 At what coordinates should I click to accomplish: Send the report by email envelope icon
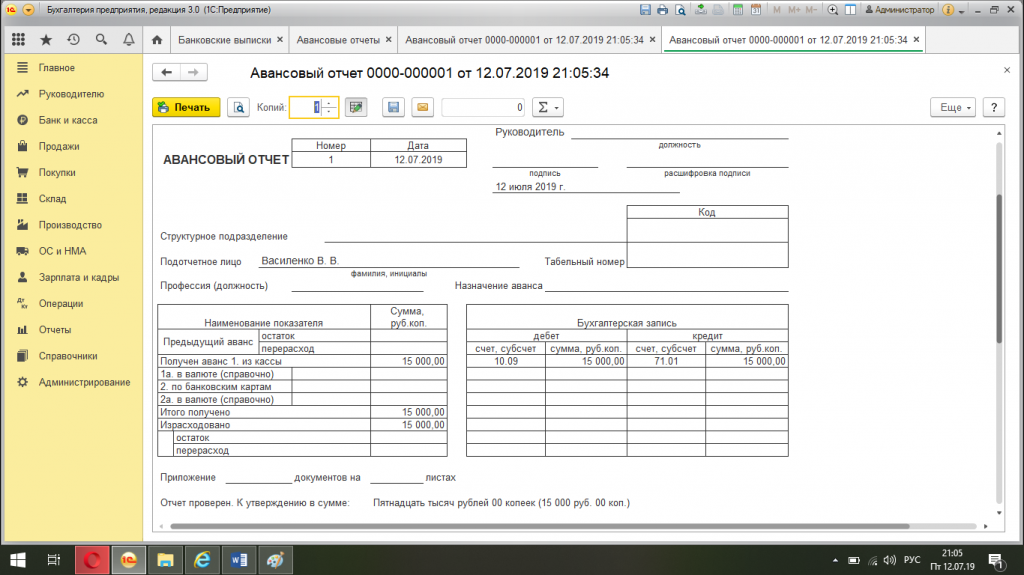[x=422, y=107]
